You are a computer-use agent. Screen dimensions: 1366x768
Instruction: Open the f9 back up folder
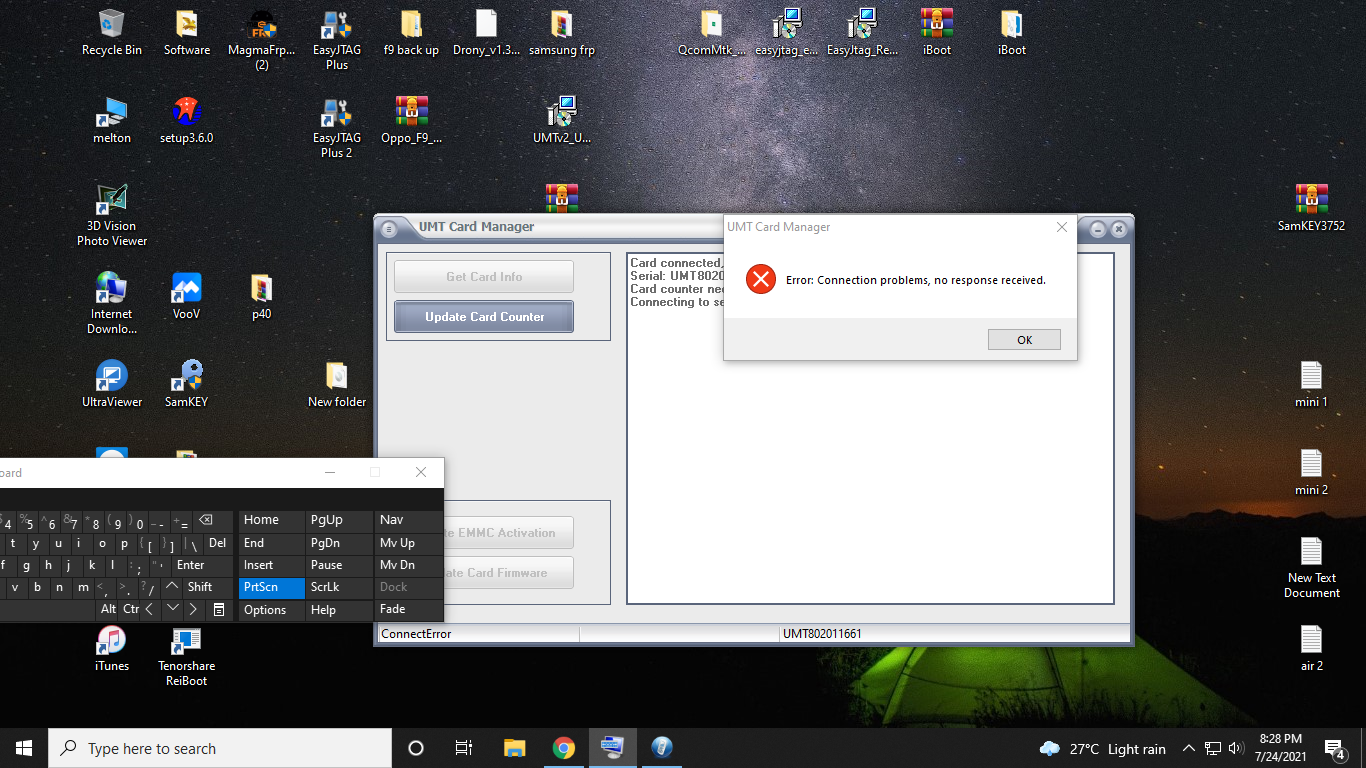click(411, 33)
